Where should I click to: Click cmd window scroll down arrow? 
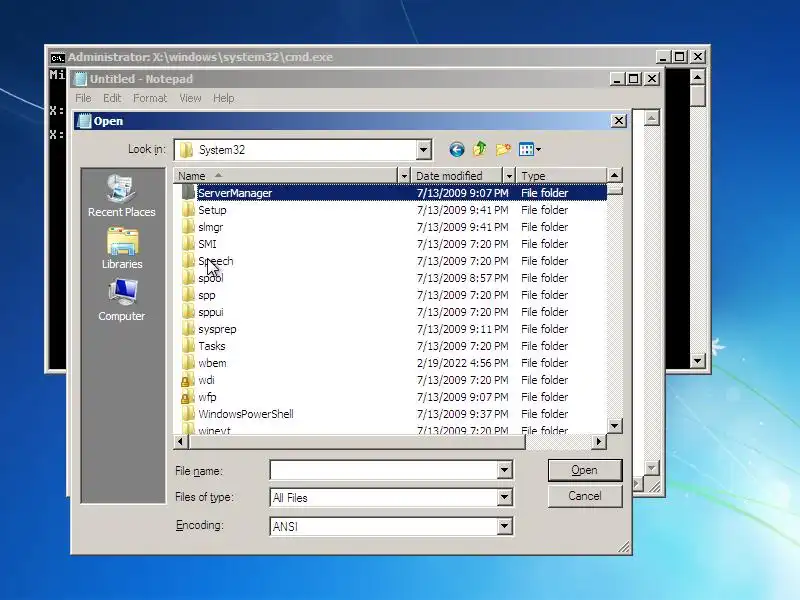[697, 361]
